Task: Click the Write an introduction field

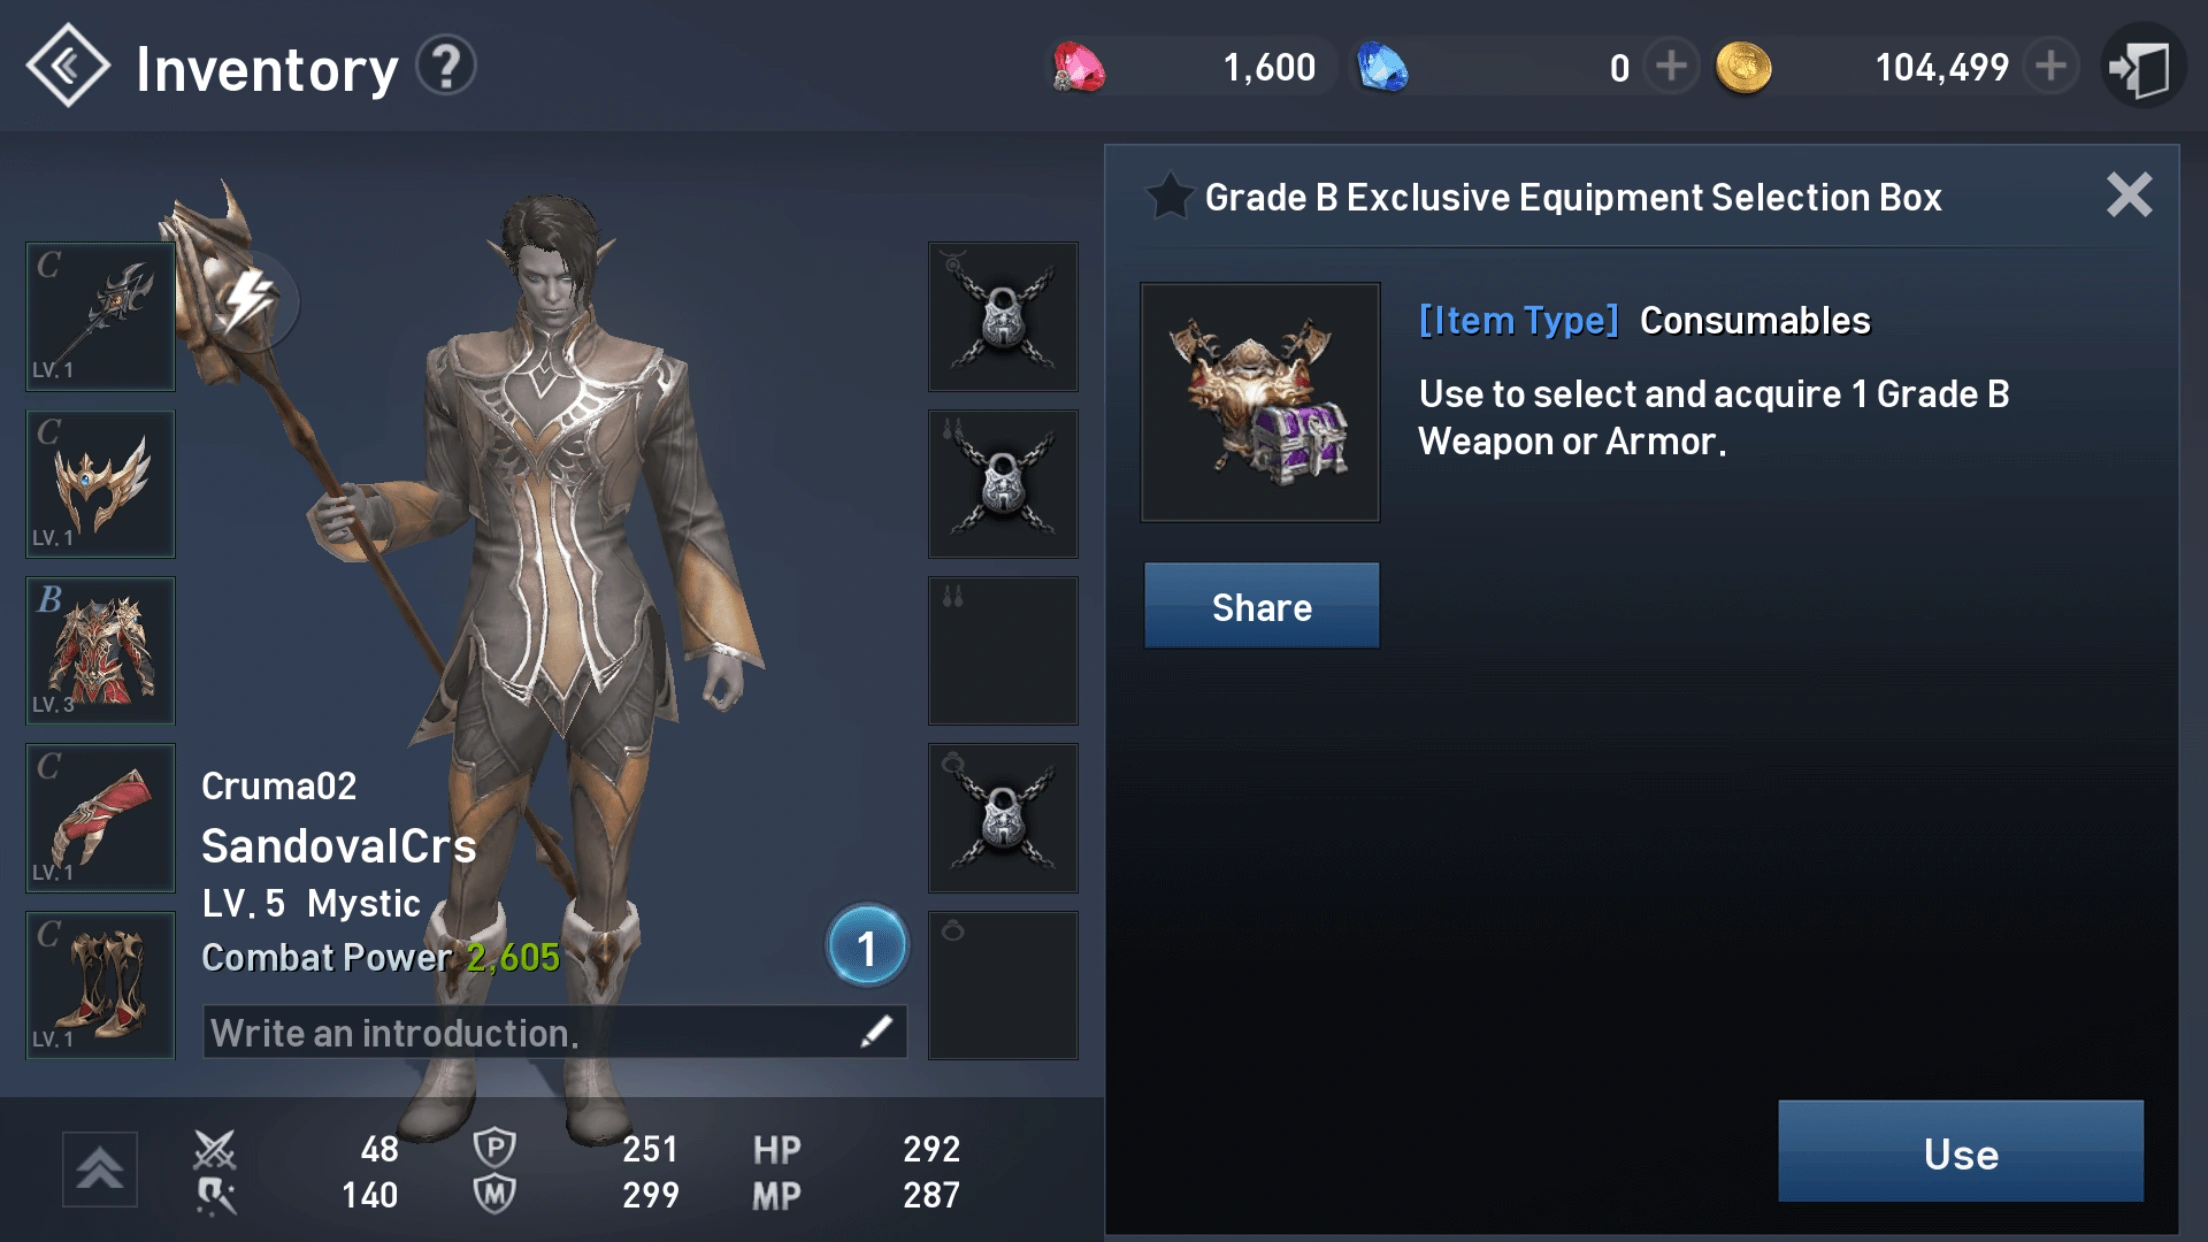Action: click(555, 1032)
